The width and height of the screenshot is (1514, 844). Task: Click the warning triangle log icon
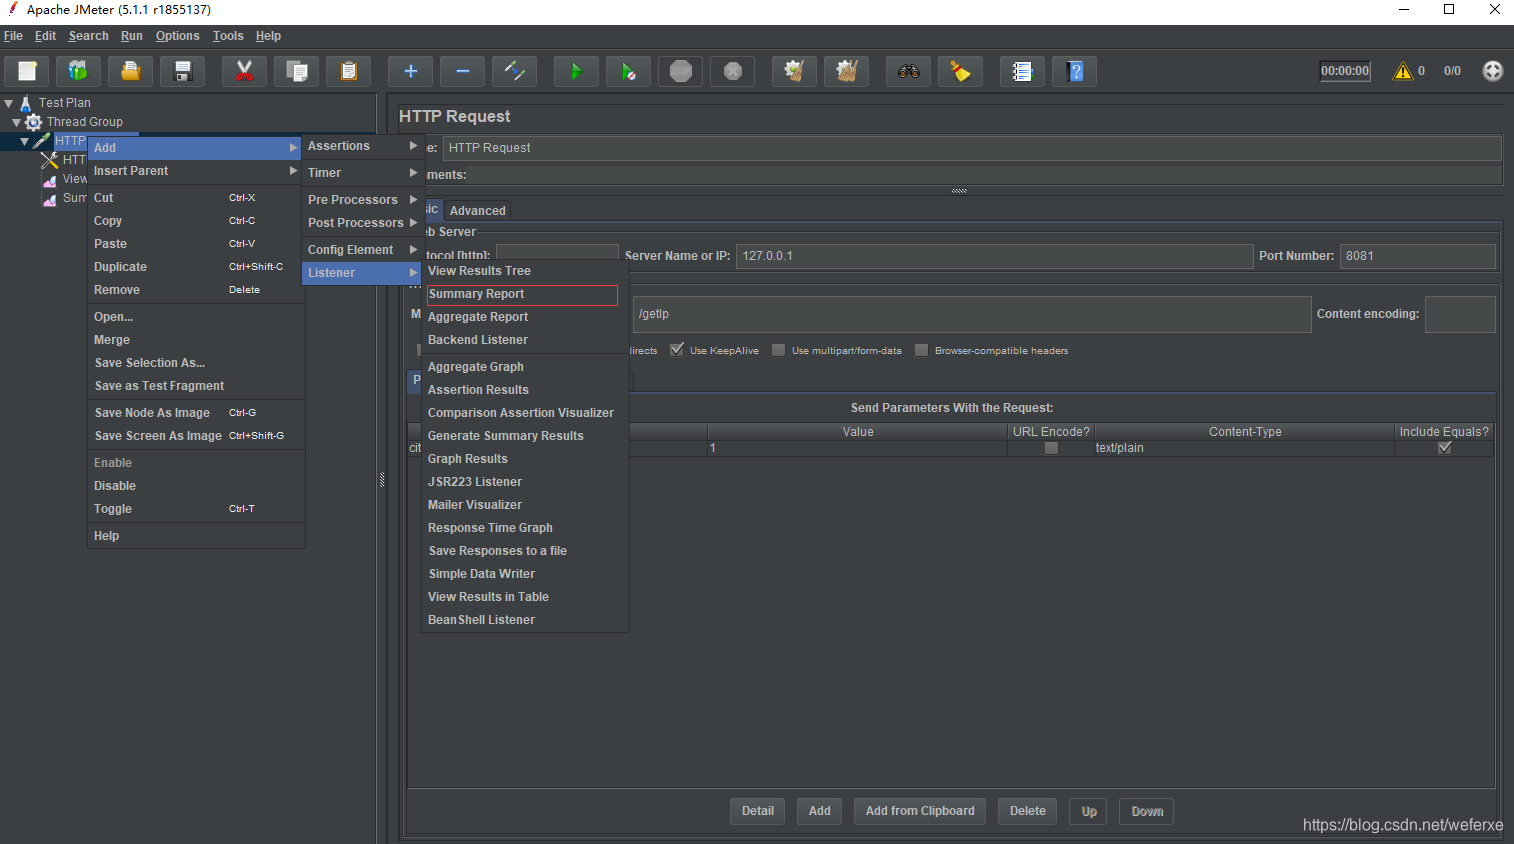coord(1403,71)
